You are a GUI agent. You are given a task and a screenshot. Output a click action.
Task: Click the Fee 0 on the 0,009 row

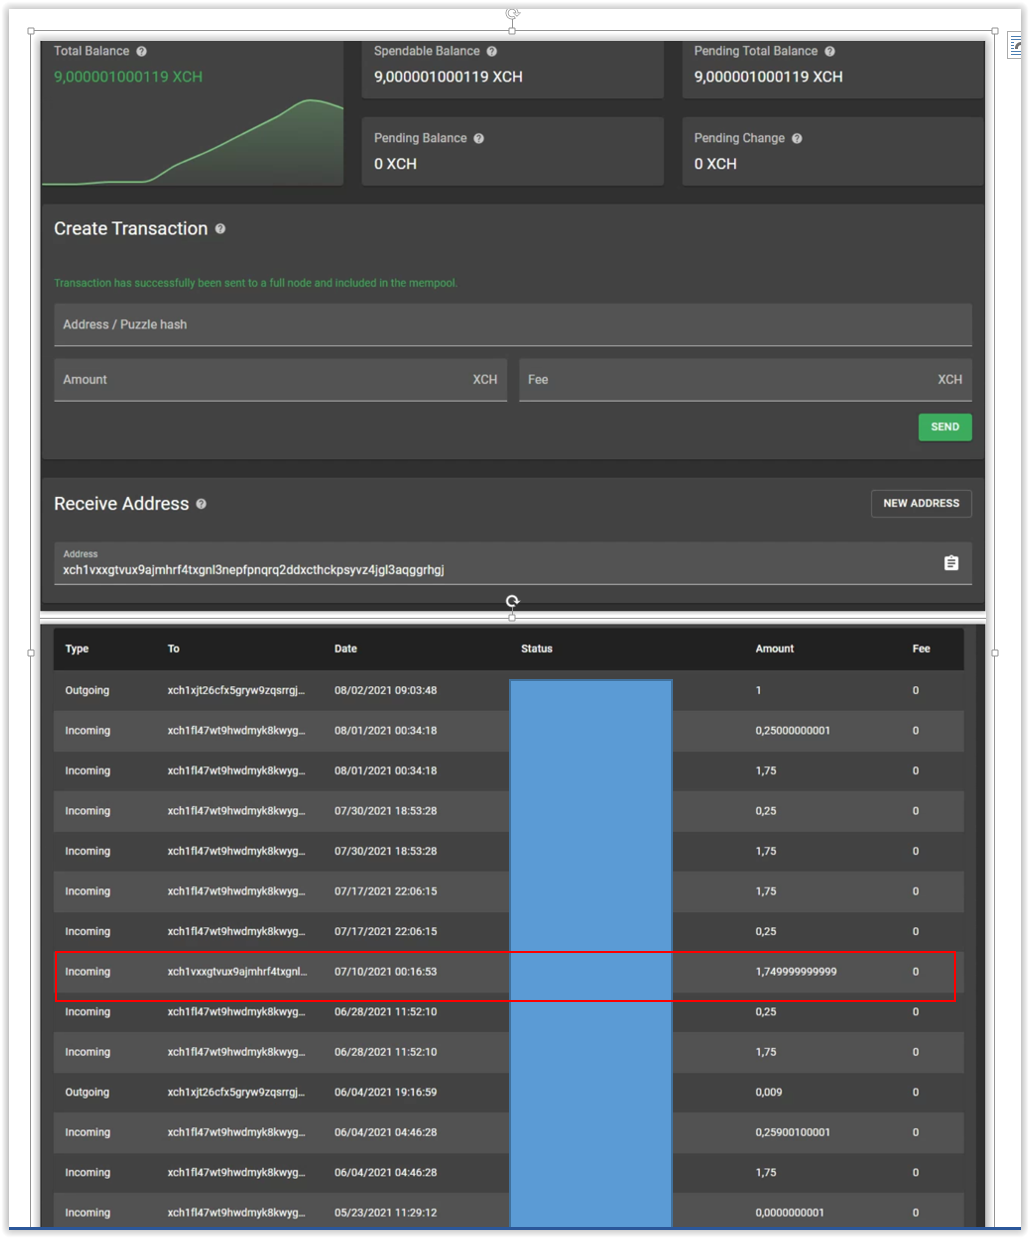point(915,1092)
